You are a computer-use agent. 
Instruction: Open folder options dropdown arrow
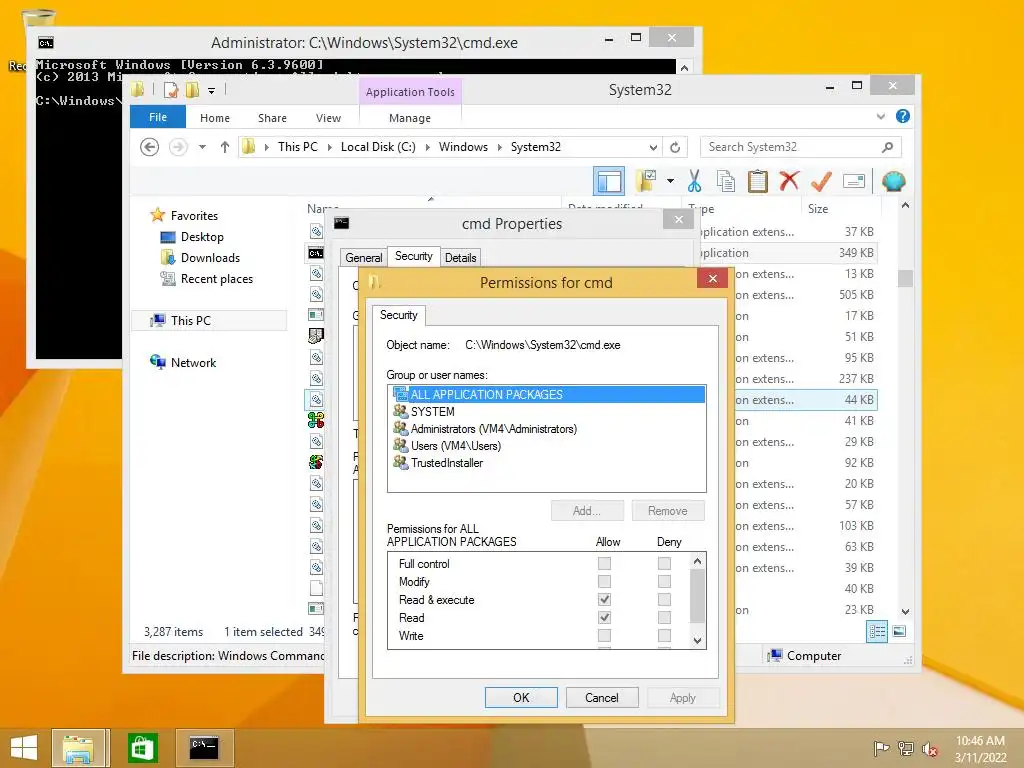pos(671,181)
